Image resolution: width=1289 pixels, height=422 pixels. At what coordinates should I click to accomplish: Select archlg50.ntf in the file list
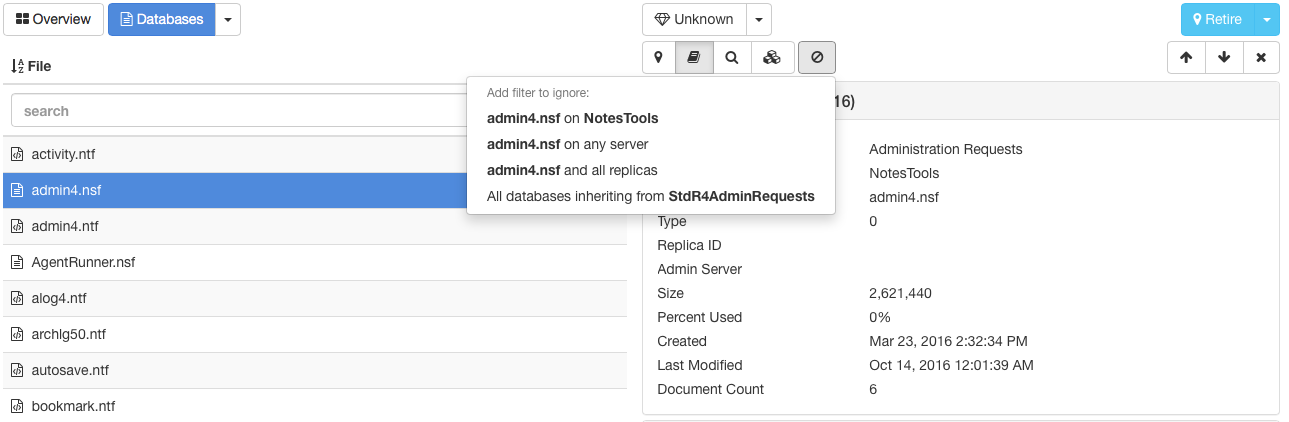(x=315, y=334)
